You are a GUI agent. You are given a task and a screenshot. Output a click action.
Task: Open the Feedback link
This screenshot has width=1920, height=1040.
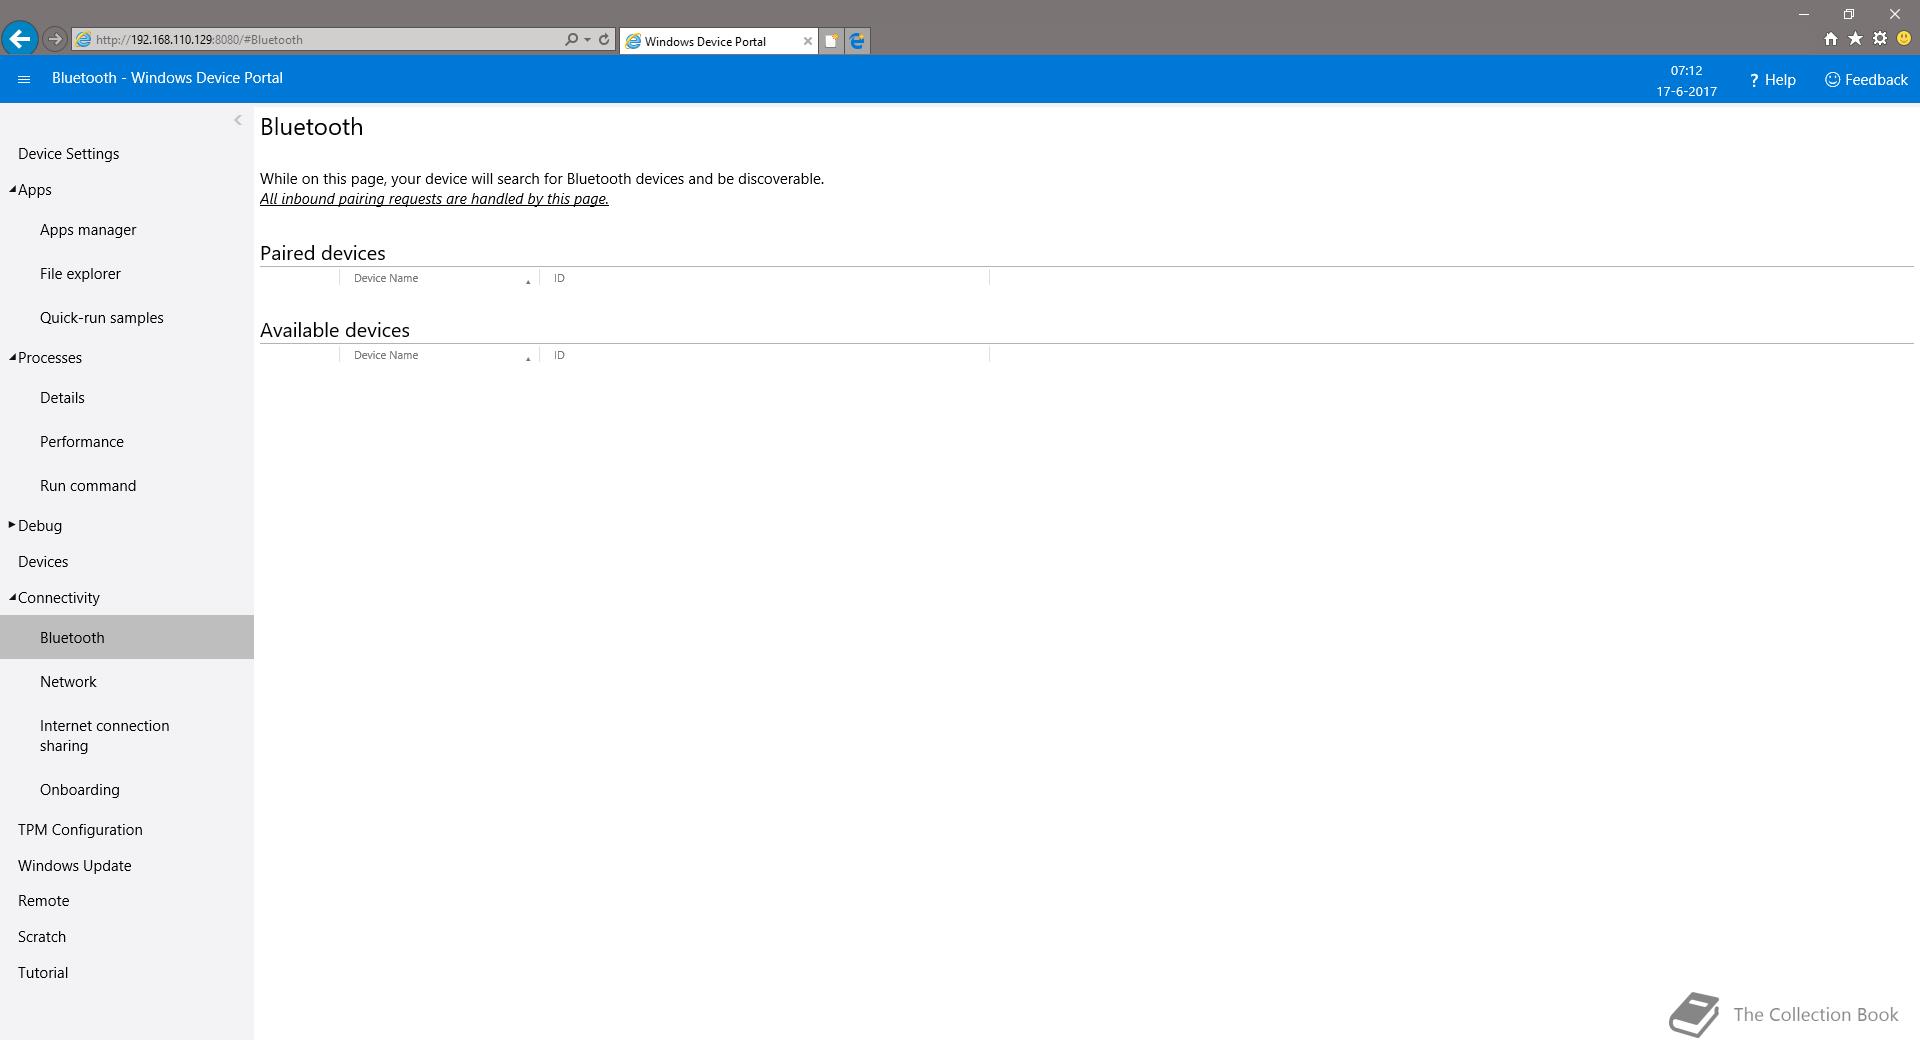click(1866, 80)
